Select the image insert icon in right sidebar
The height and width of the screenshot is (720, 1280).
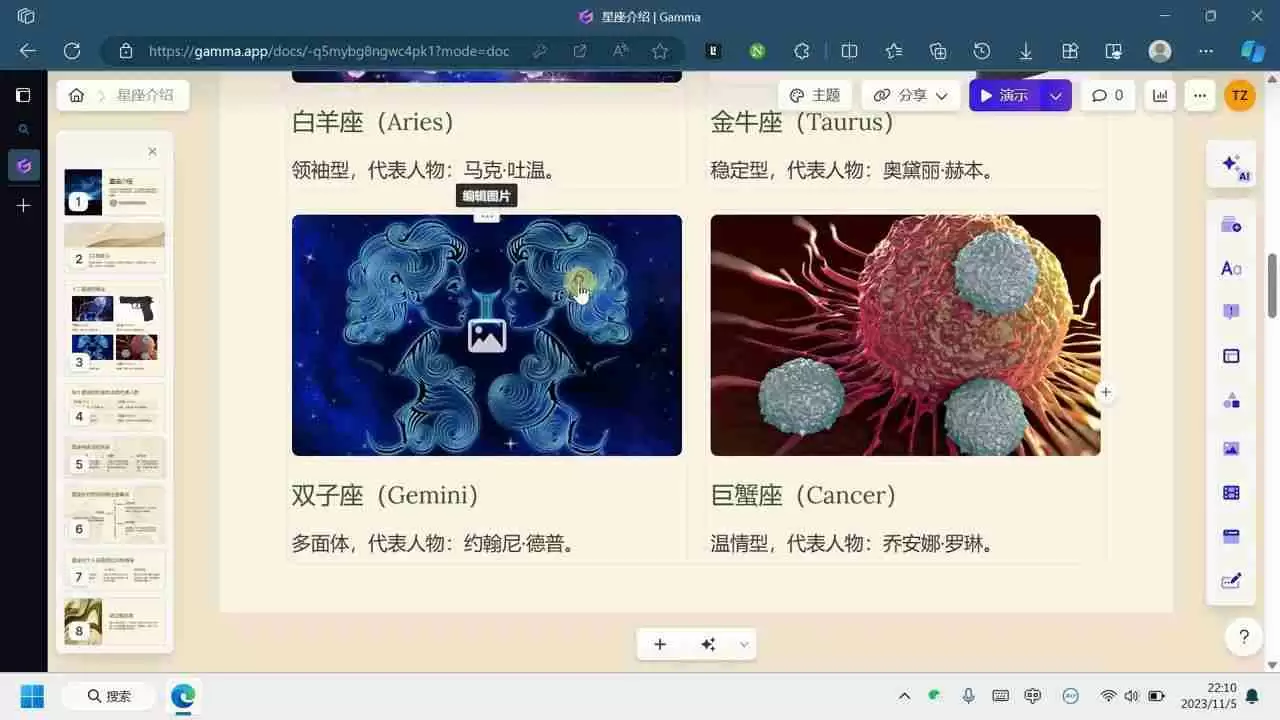coord(1230,448)
